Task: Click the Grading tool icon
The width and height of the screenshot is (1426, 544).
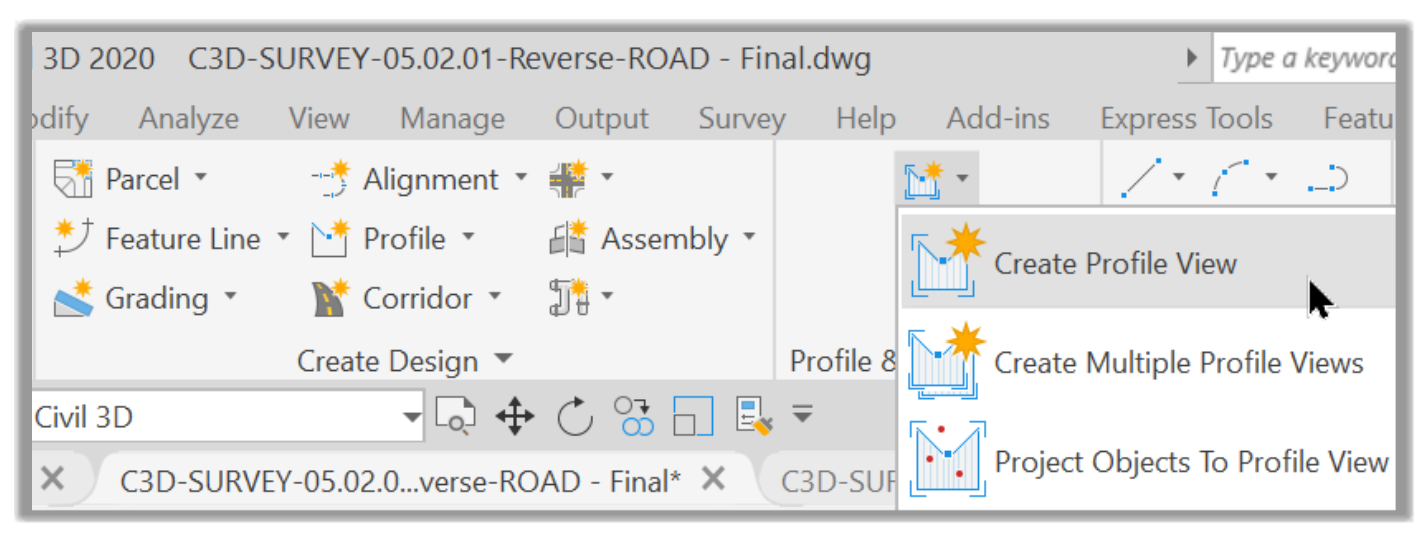Action: click(74, 297)
